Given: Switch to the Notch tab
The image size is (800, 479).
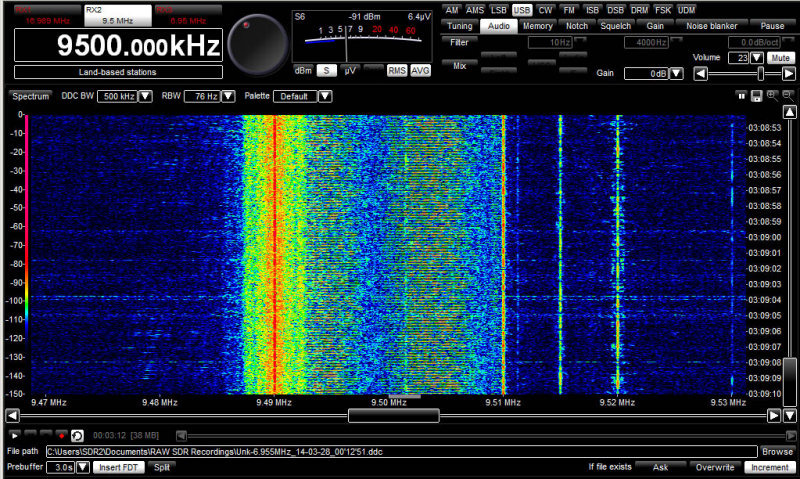Looking at the screenshot, I should coord(577,26).
